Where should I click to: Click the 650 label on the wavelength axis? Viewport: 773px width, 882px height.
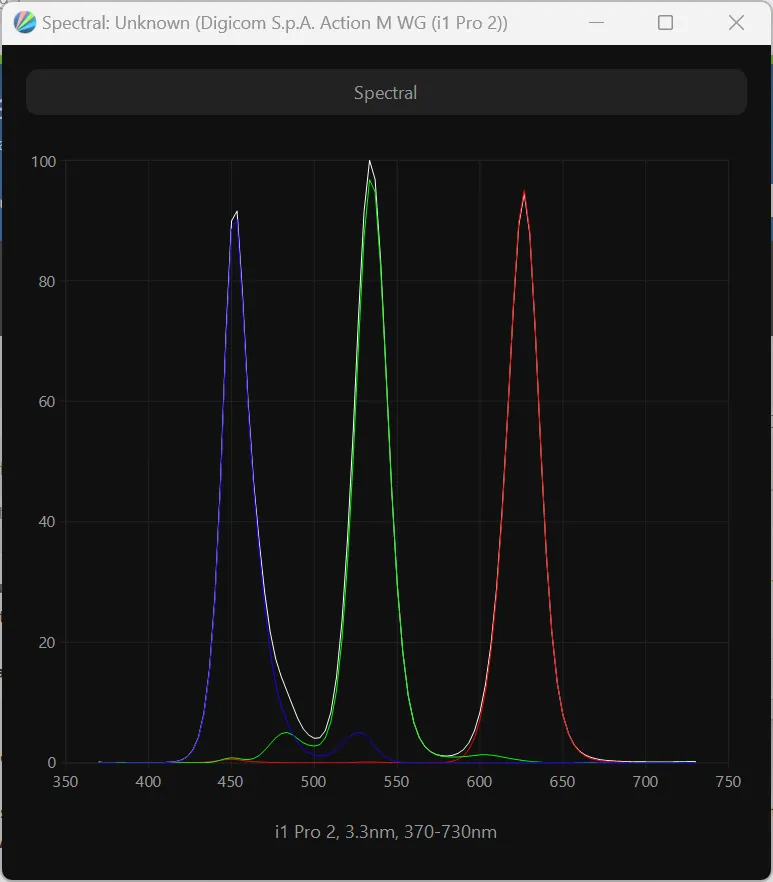562,782
